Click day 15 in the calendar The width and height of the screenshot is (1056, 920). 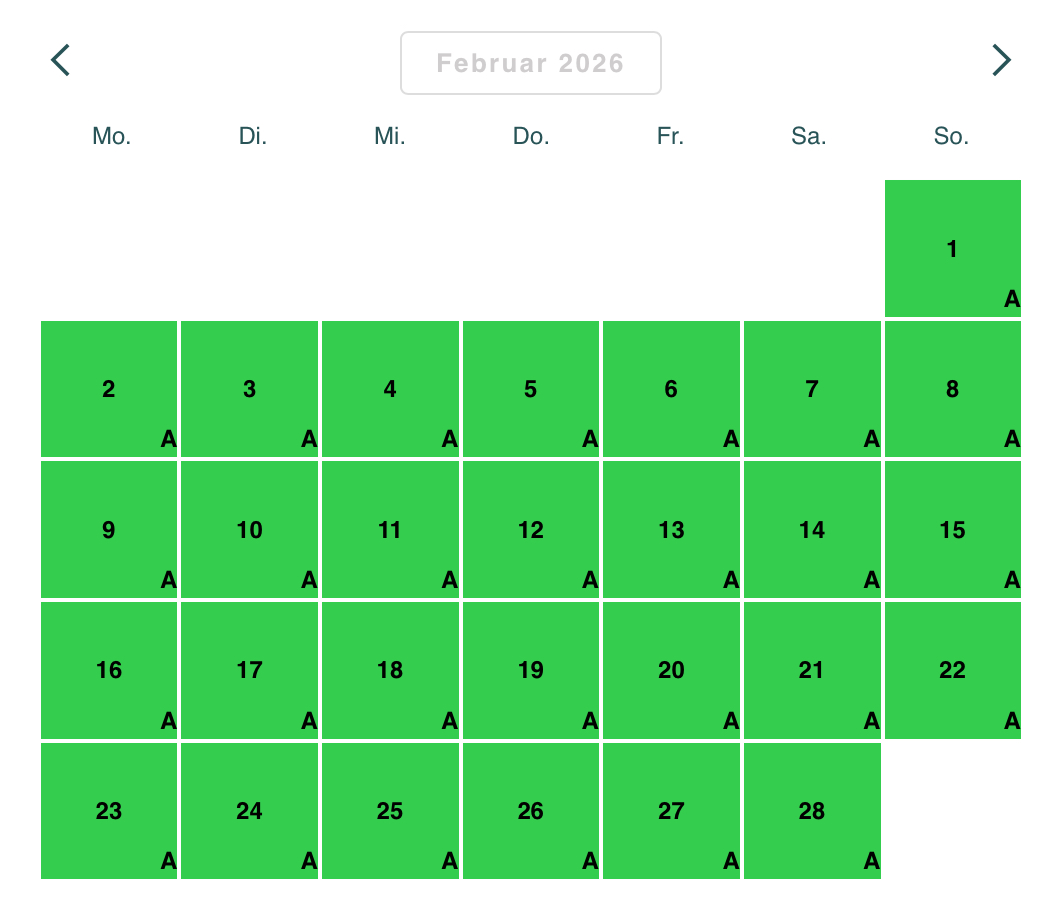(x=952, y=530)
